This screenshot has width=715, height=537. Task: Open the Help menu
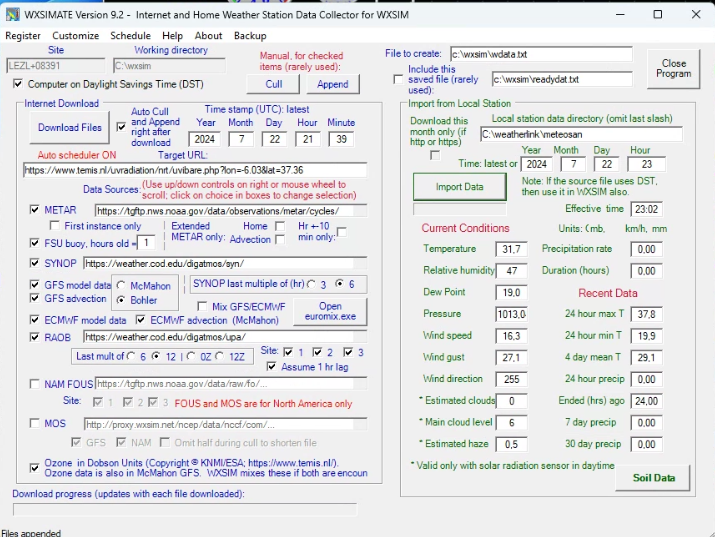172,36
